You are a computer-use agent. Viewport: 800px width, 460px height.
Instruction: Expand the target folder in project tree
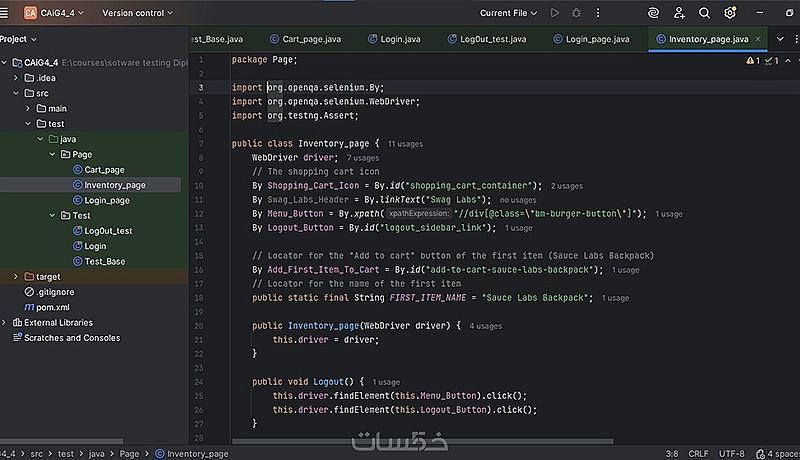pos(15,276)
